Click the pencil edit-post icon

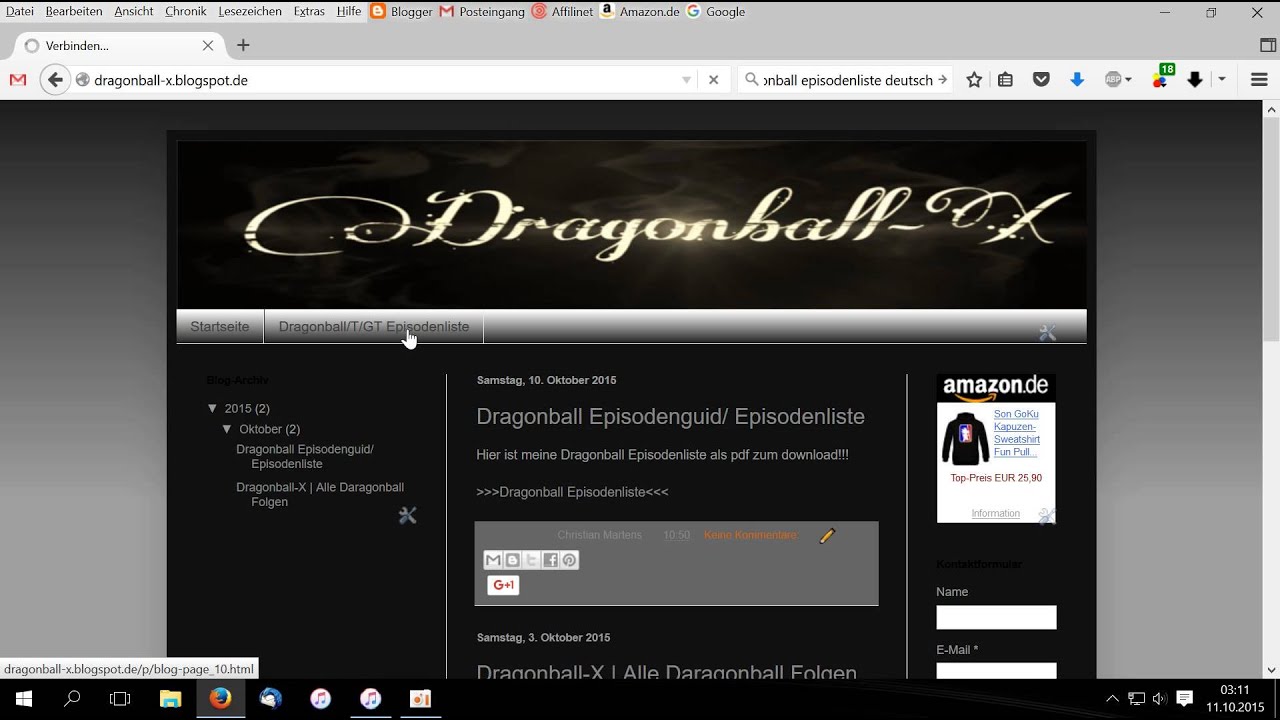pos(827,536)
